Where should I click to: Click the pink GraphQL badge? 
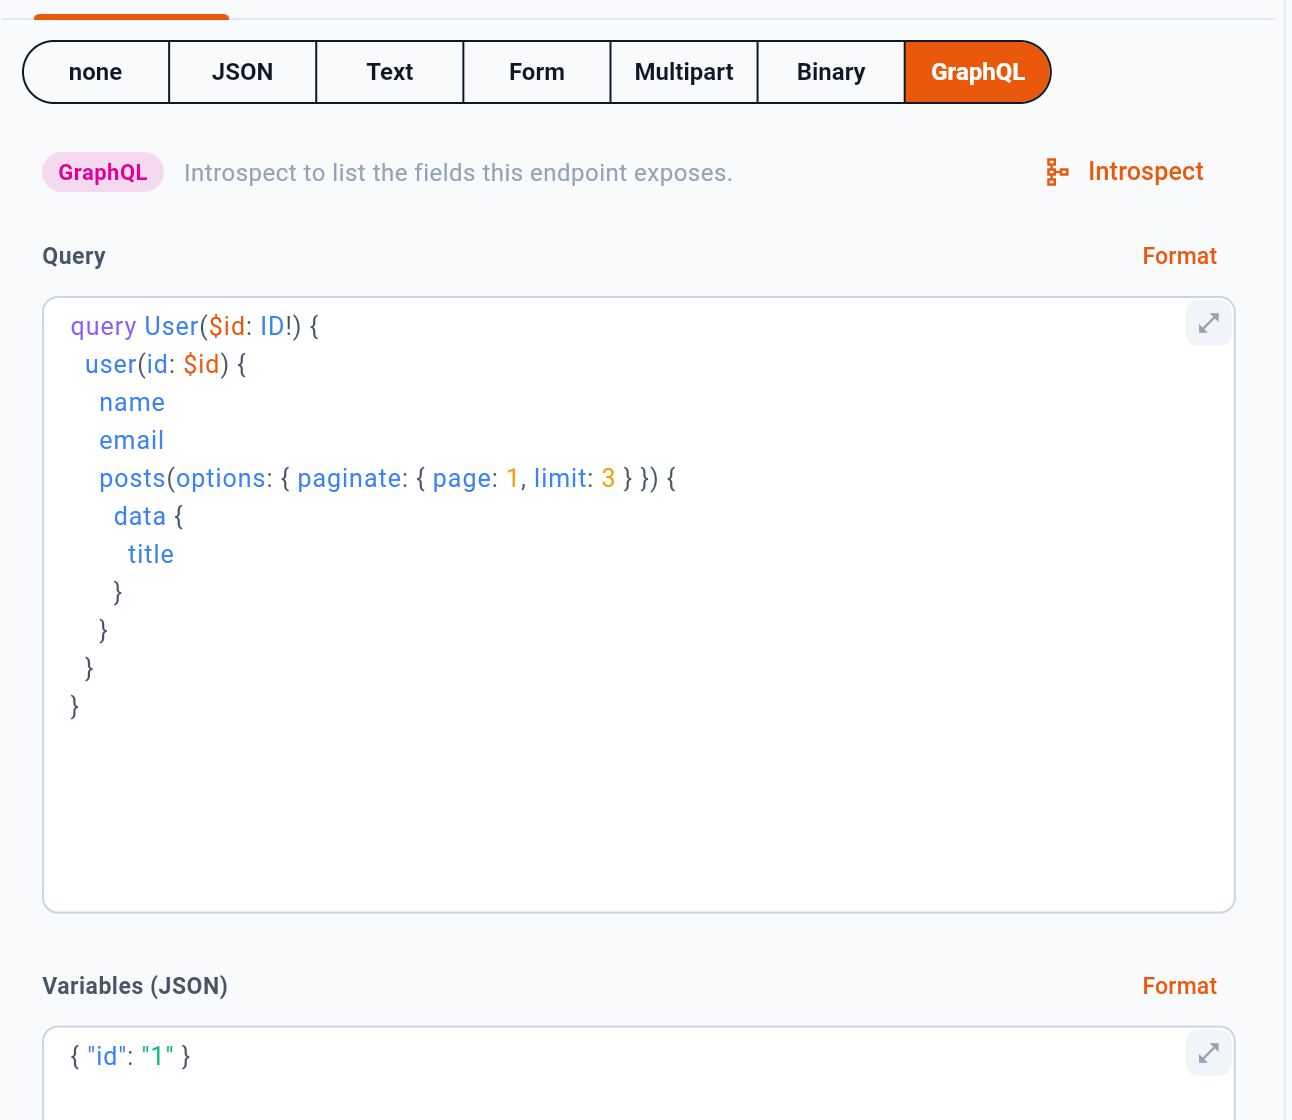point(103,173)
